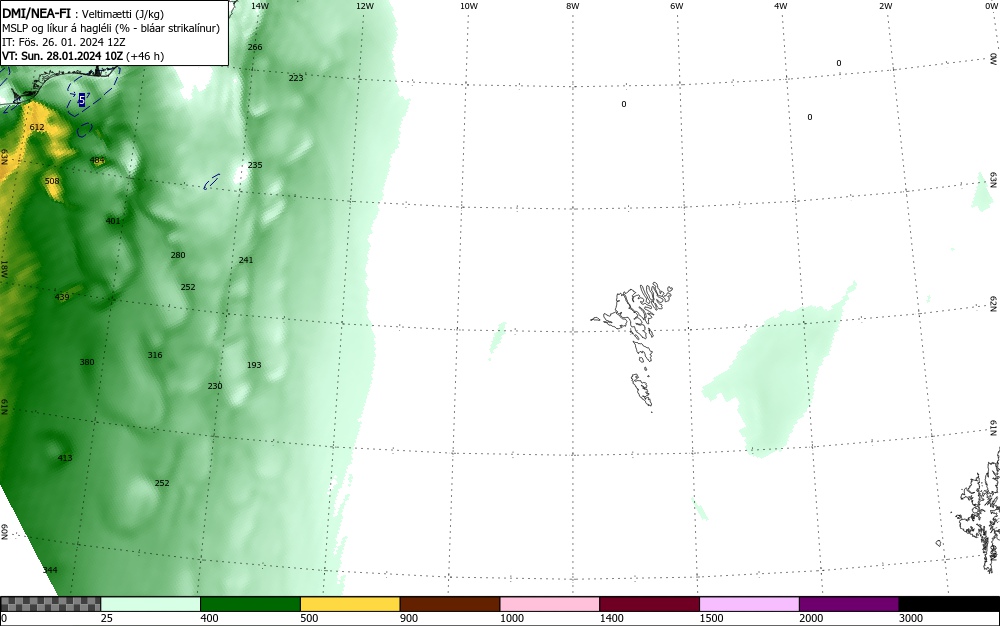Click the 4W longitude label

tap(781, 6)
